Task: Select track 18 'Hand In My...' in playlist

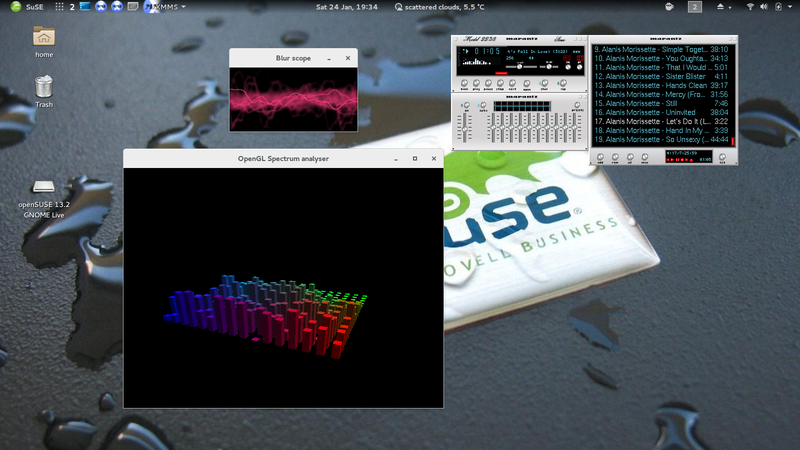Action: point(661,130)
